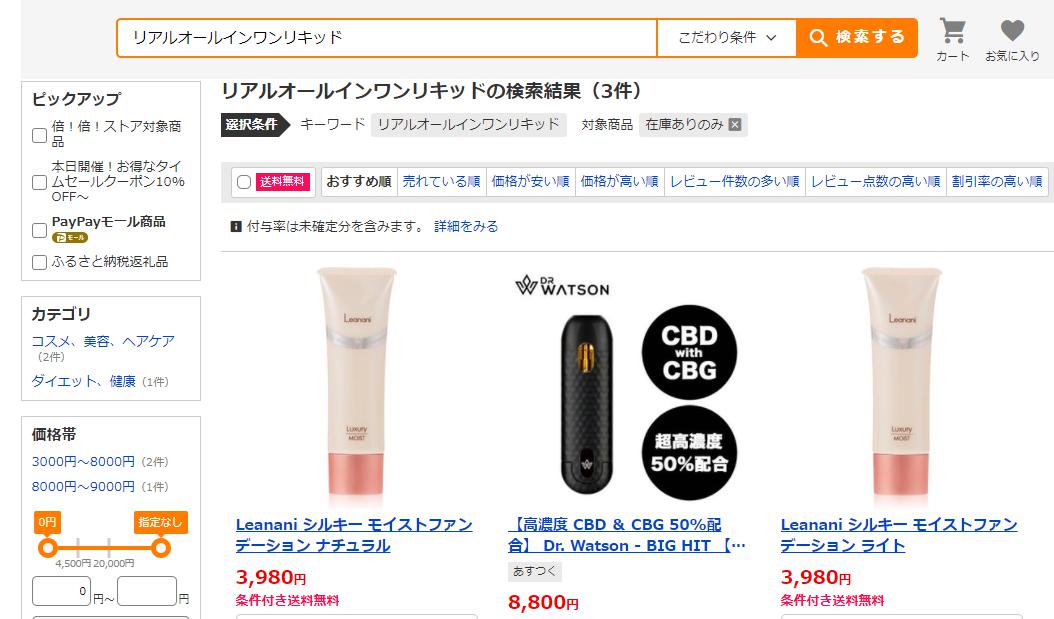The image size is (1054, 619).
Task: Sort by 価格が安い順 tab
Action: (530, 181)
